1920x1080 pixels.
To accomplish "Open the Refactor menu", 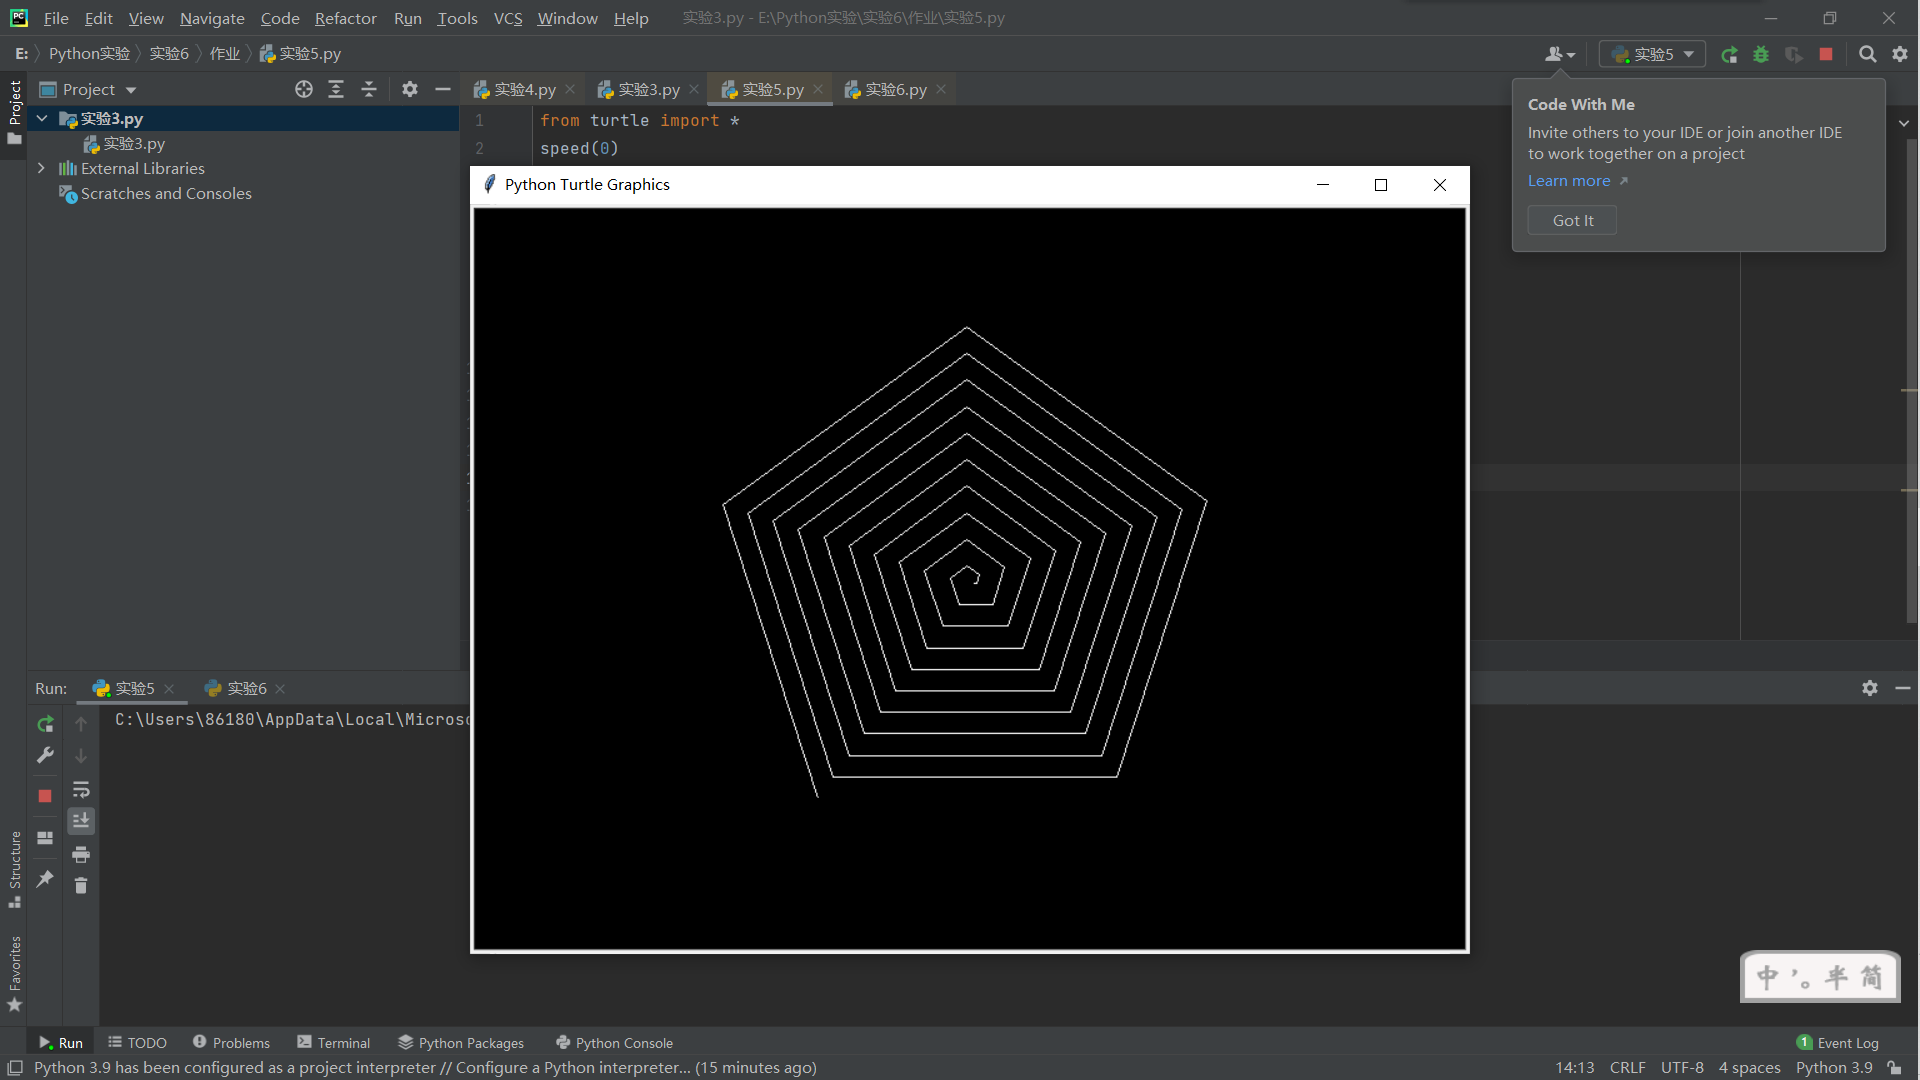I will click(345, 18).
